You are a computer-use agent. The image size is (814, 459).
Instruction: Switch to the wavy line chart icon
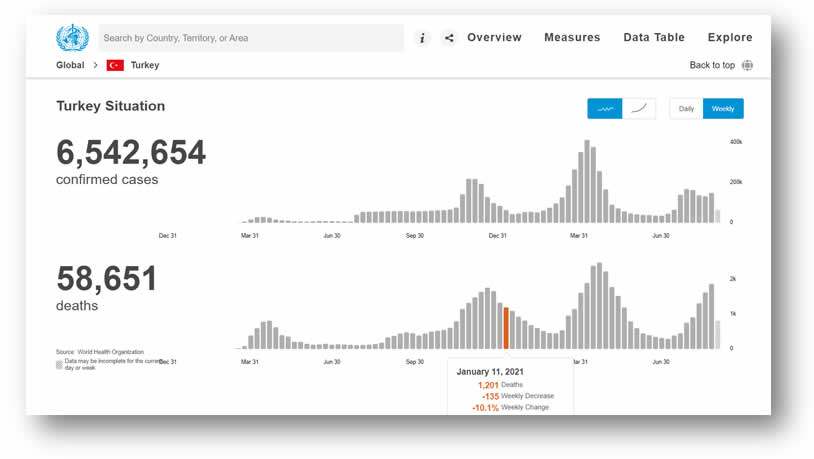click(605, 108)
